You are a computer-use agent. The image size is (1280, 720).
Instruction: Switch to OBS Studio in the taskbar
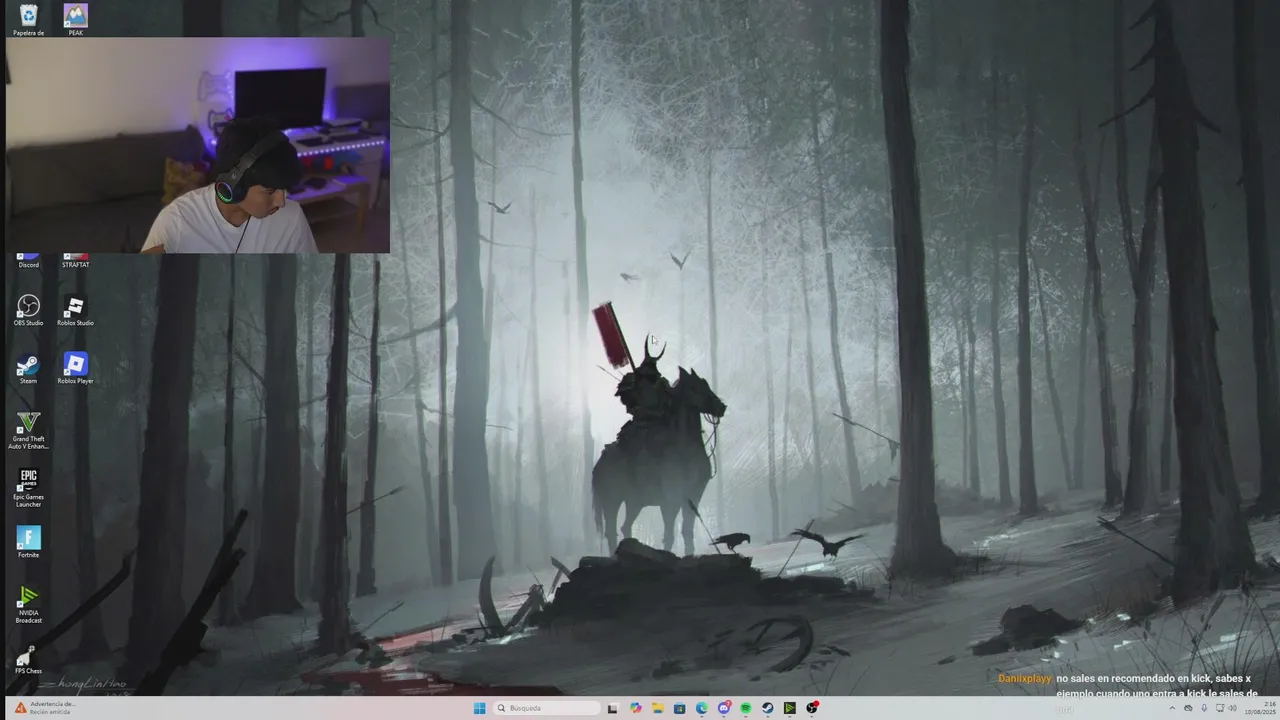tap(812, 708)
